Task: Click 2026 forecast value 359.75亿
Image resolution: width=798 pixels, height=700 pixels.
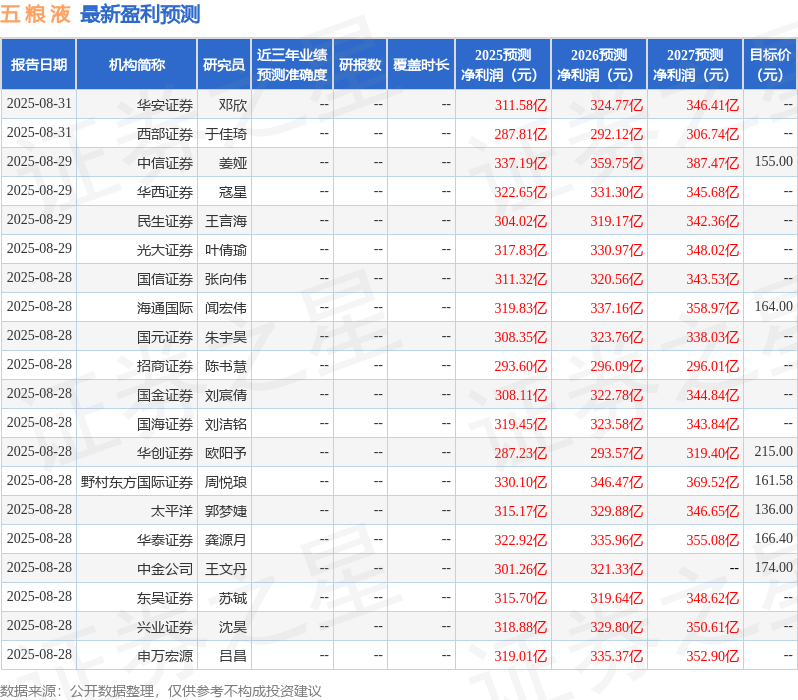Action: [617, 163]
